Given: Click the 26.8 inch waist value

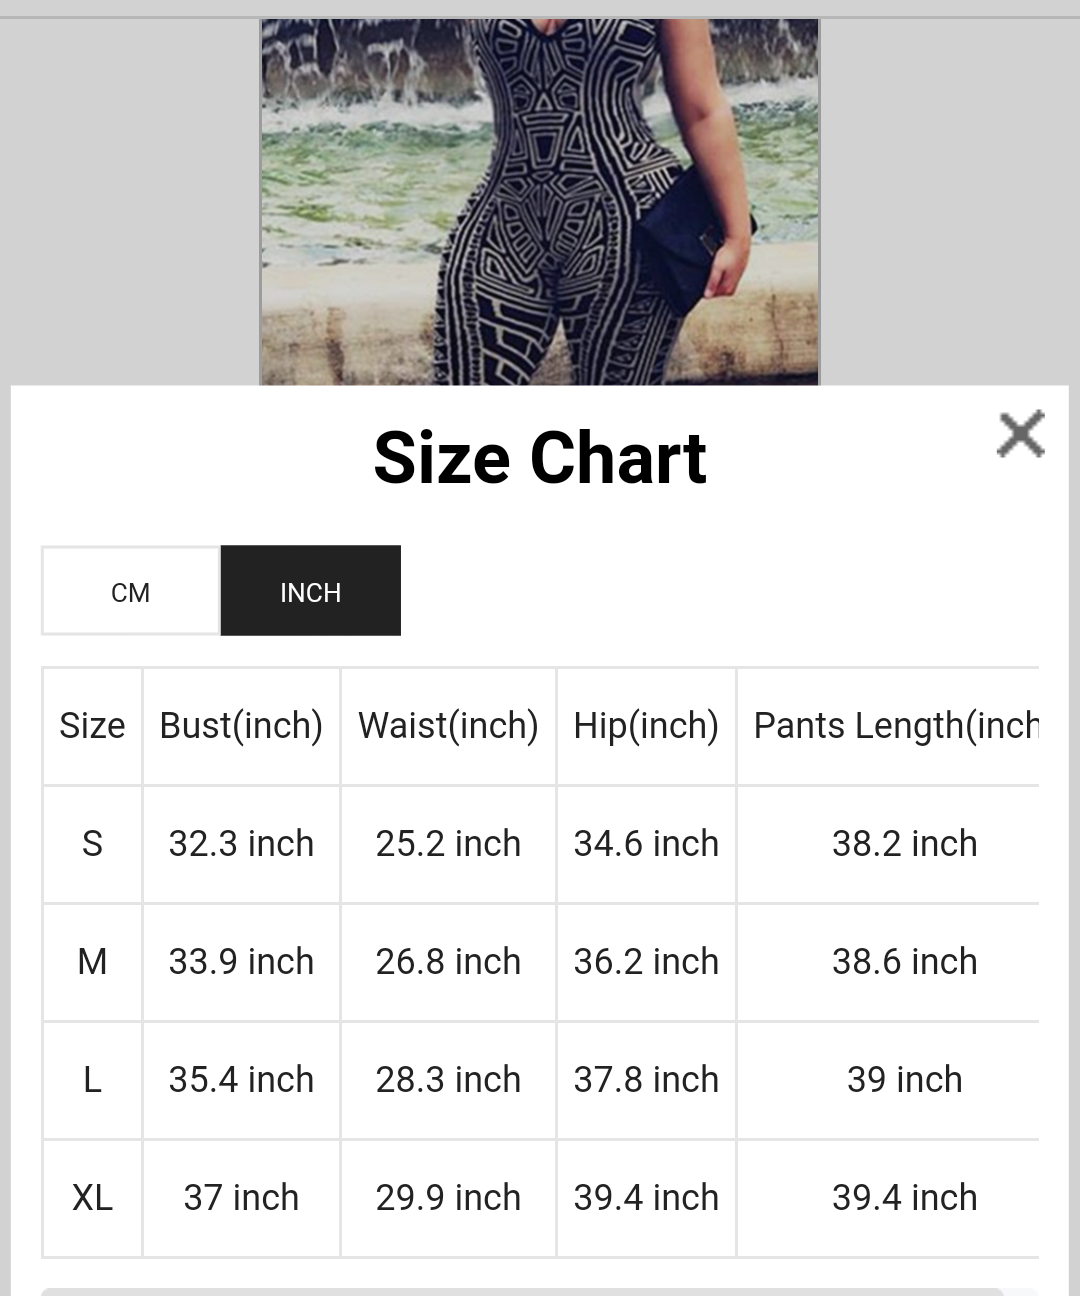Looking at the screenshot, I should (x=448, y=962).
